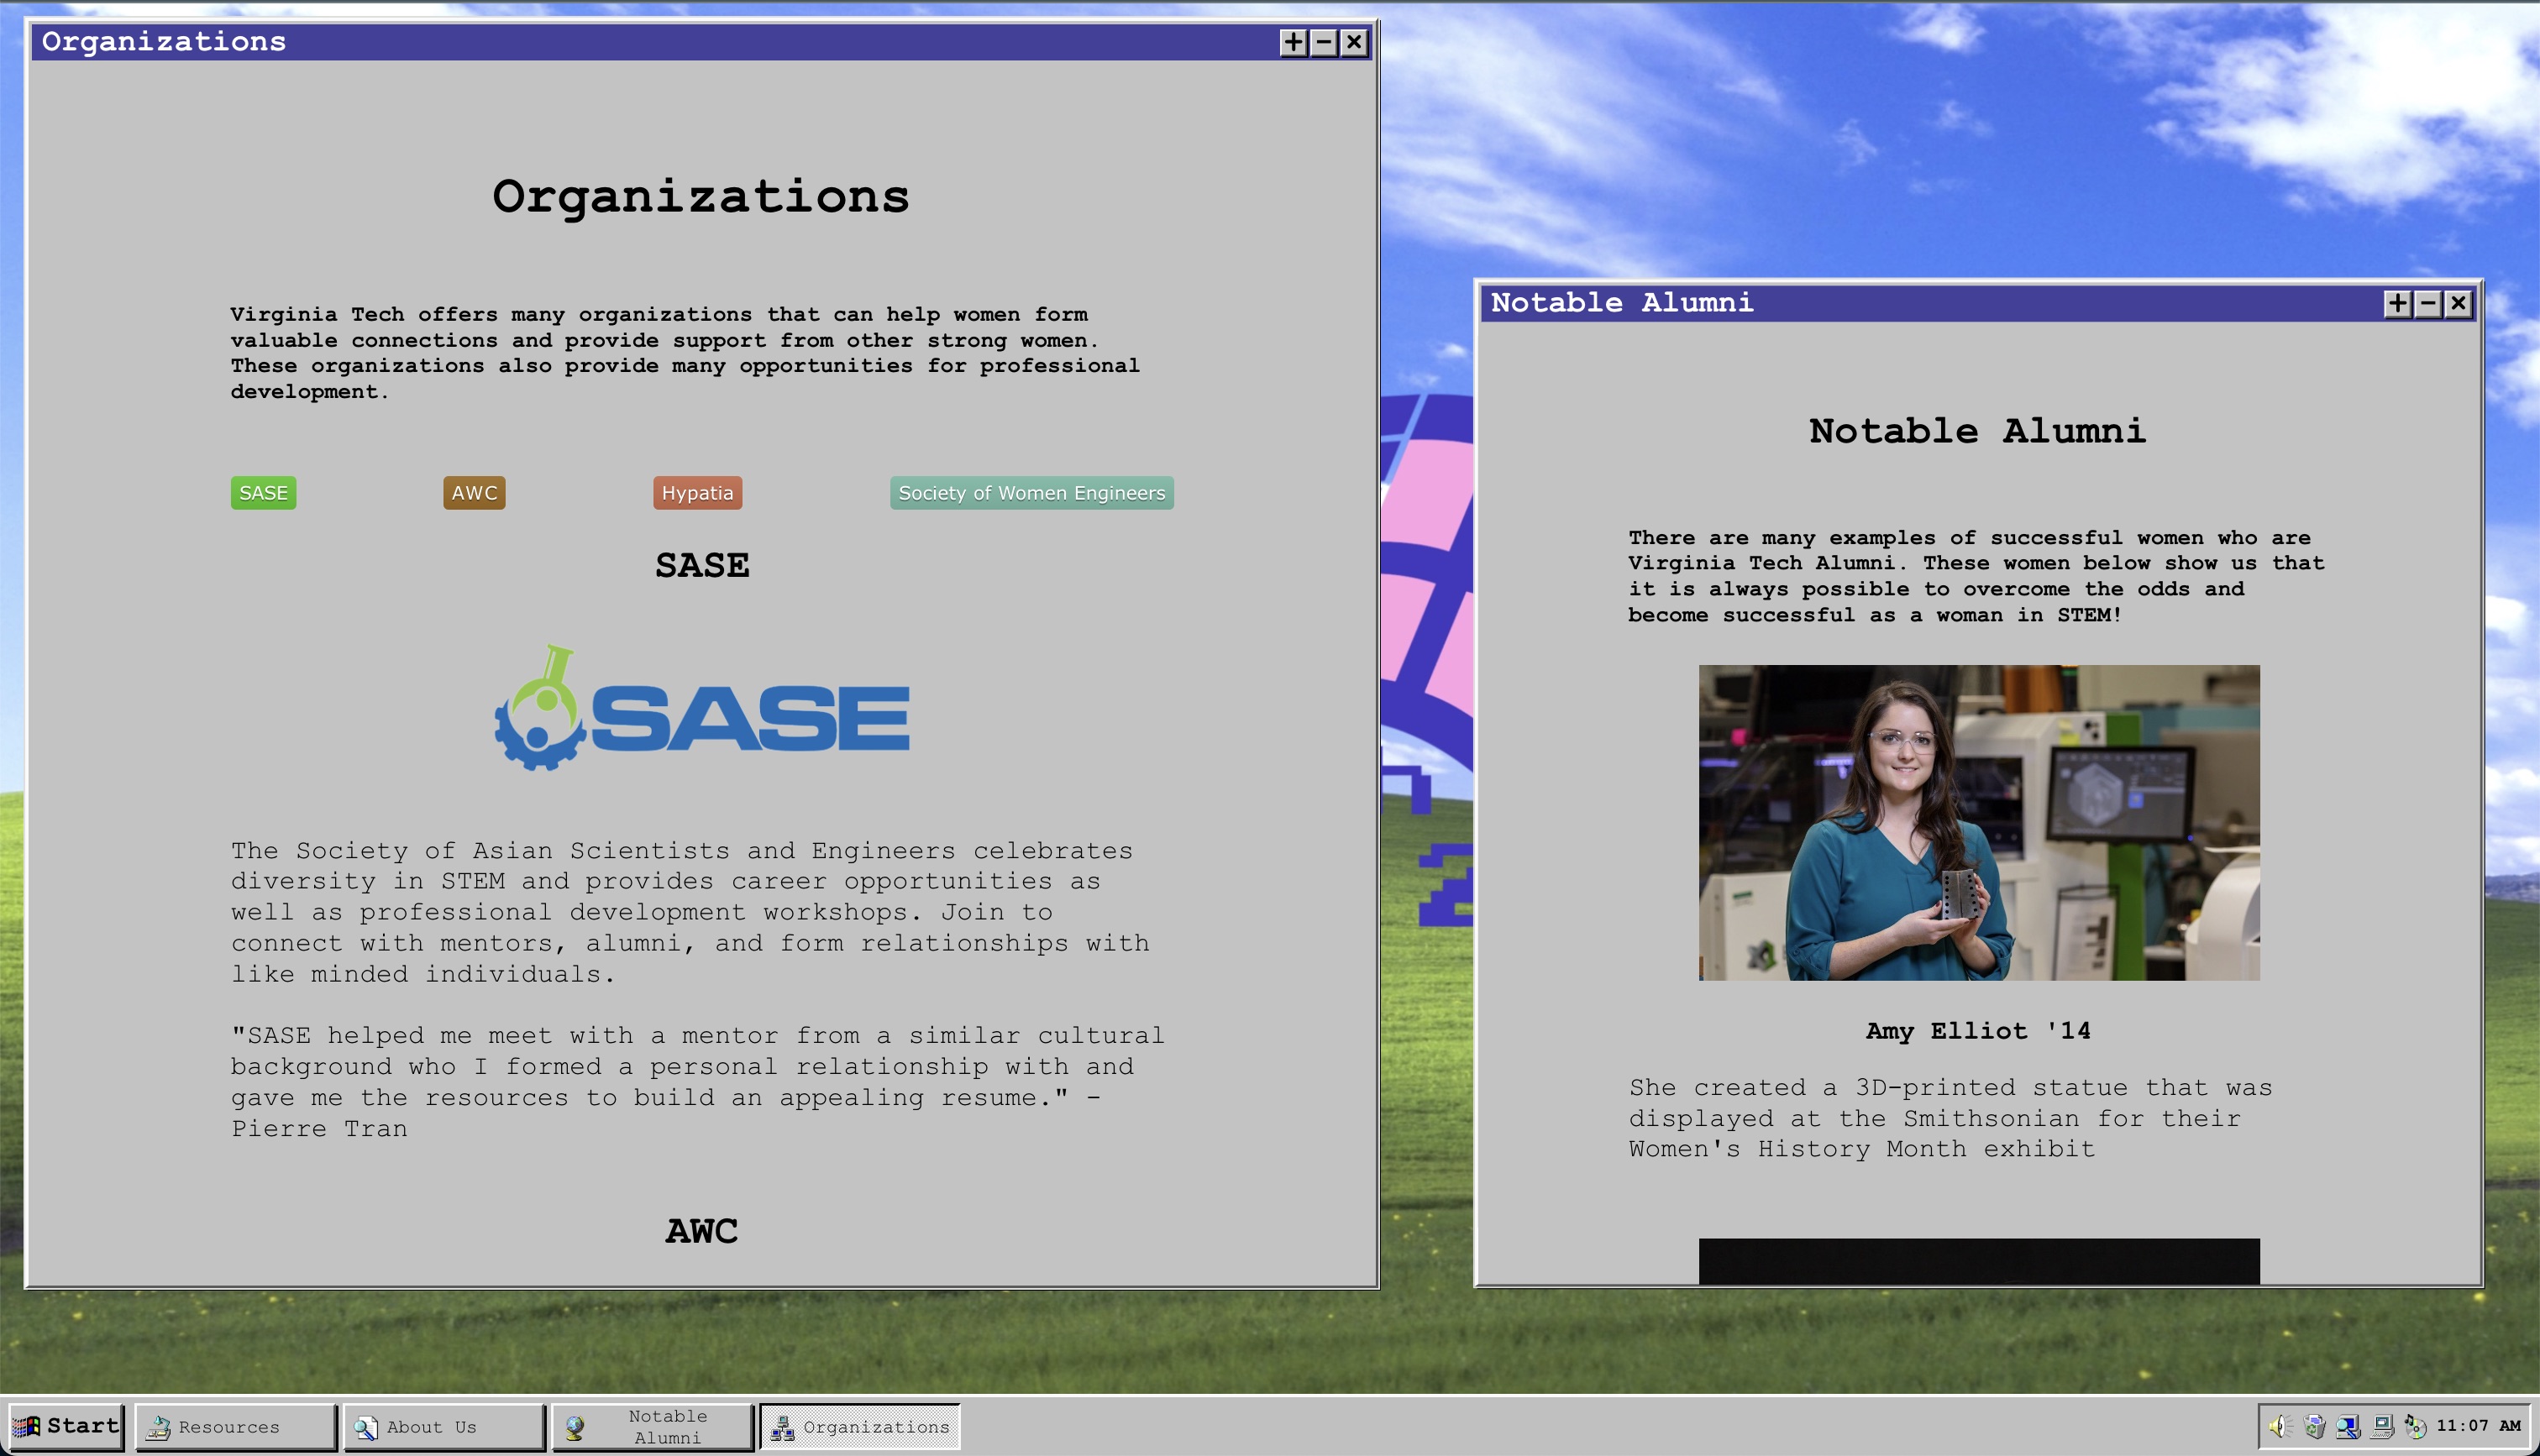
Task: Click the Amy Elliot photo
Action: (1979, 823)
